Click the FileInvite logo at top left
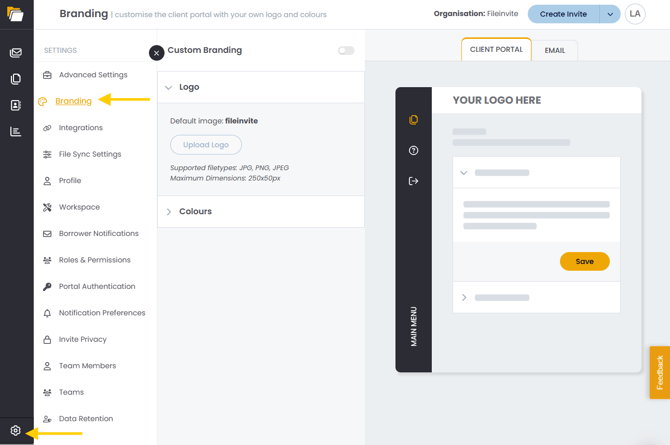The image size is (670, 445). pos(15,14)
